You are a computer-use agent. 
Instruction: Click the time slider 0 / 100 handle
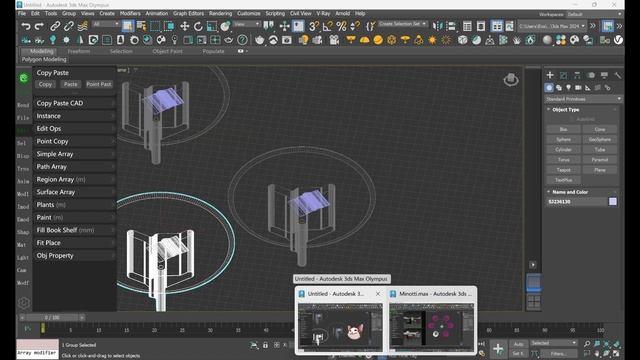coord(52,317)
